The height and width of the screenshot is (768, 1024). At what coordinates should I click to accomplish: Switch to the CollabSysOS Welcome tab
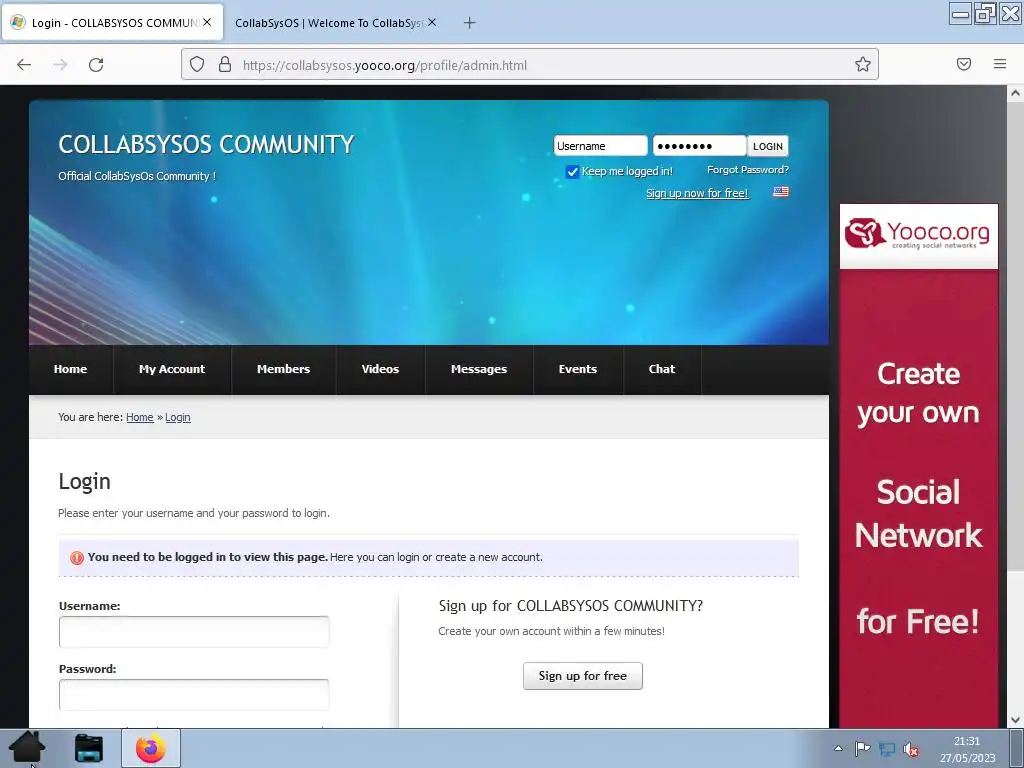333,23
